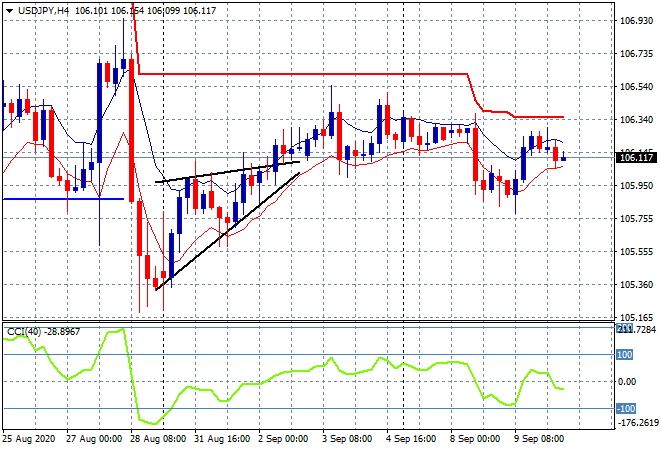Click the 25 Aug 2020 date label
This screenshot has height=450, width=660.
(x=29, y=439)
